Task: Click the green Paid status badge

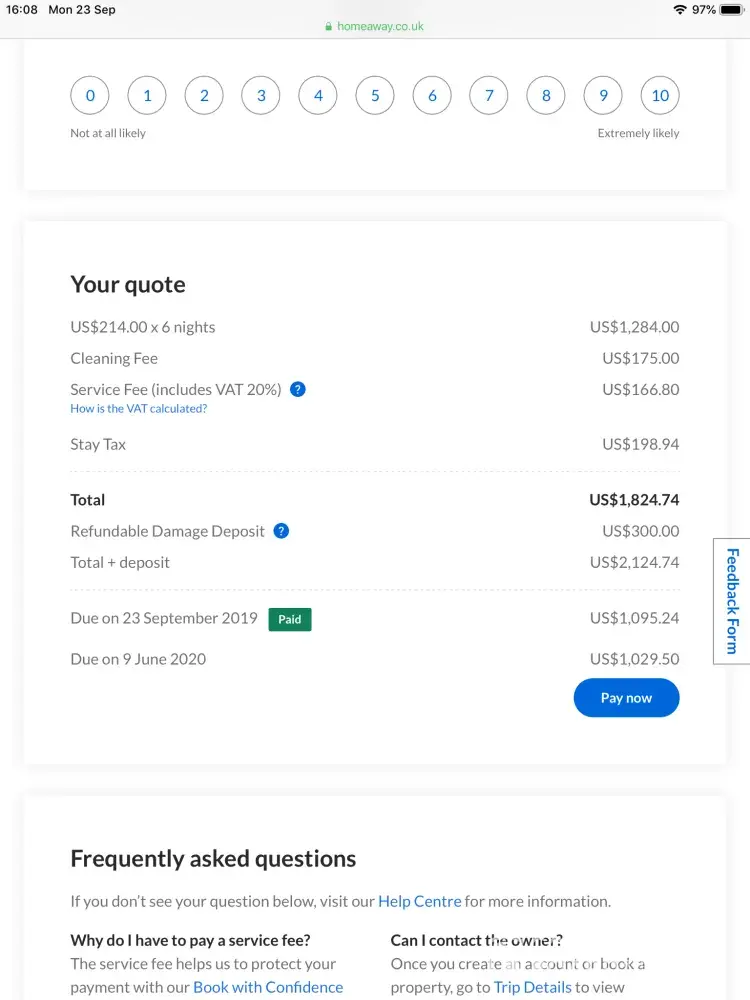Action: pyautogui.click(x=290, y=619)
